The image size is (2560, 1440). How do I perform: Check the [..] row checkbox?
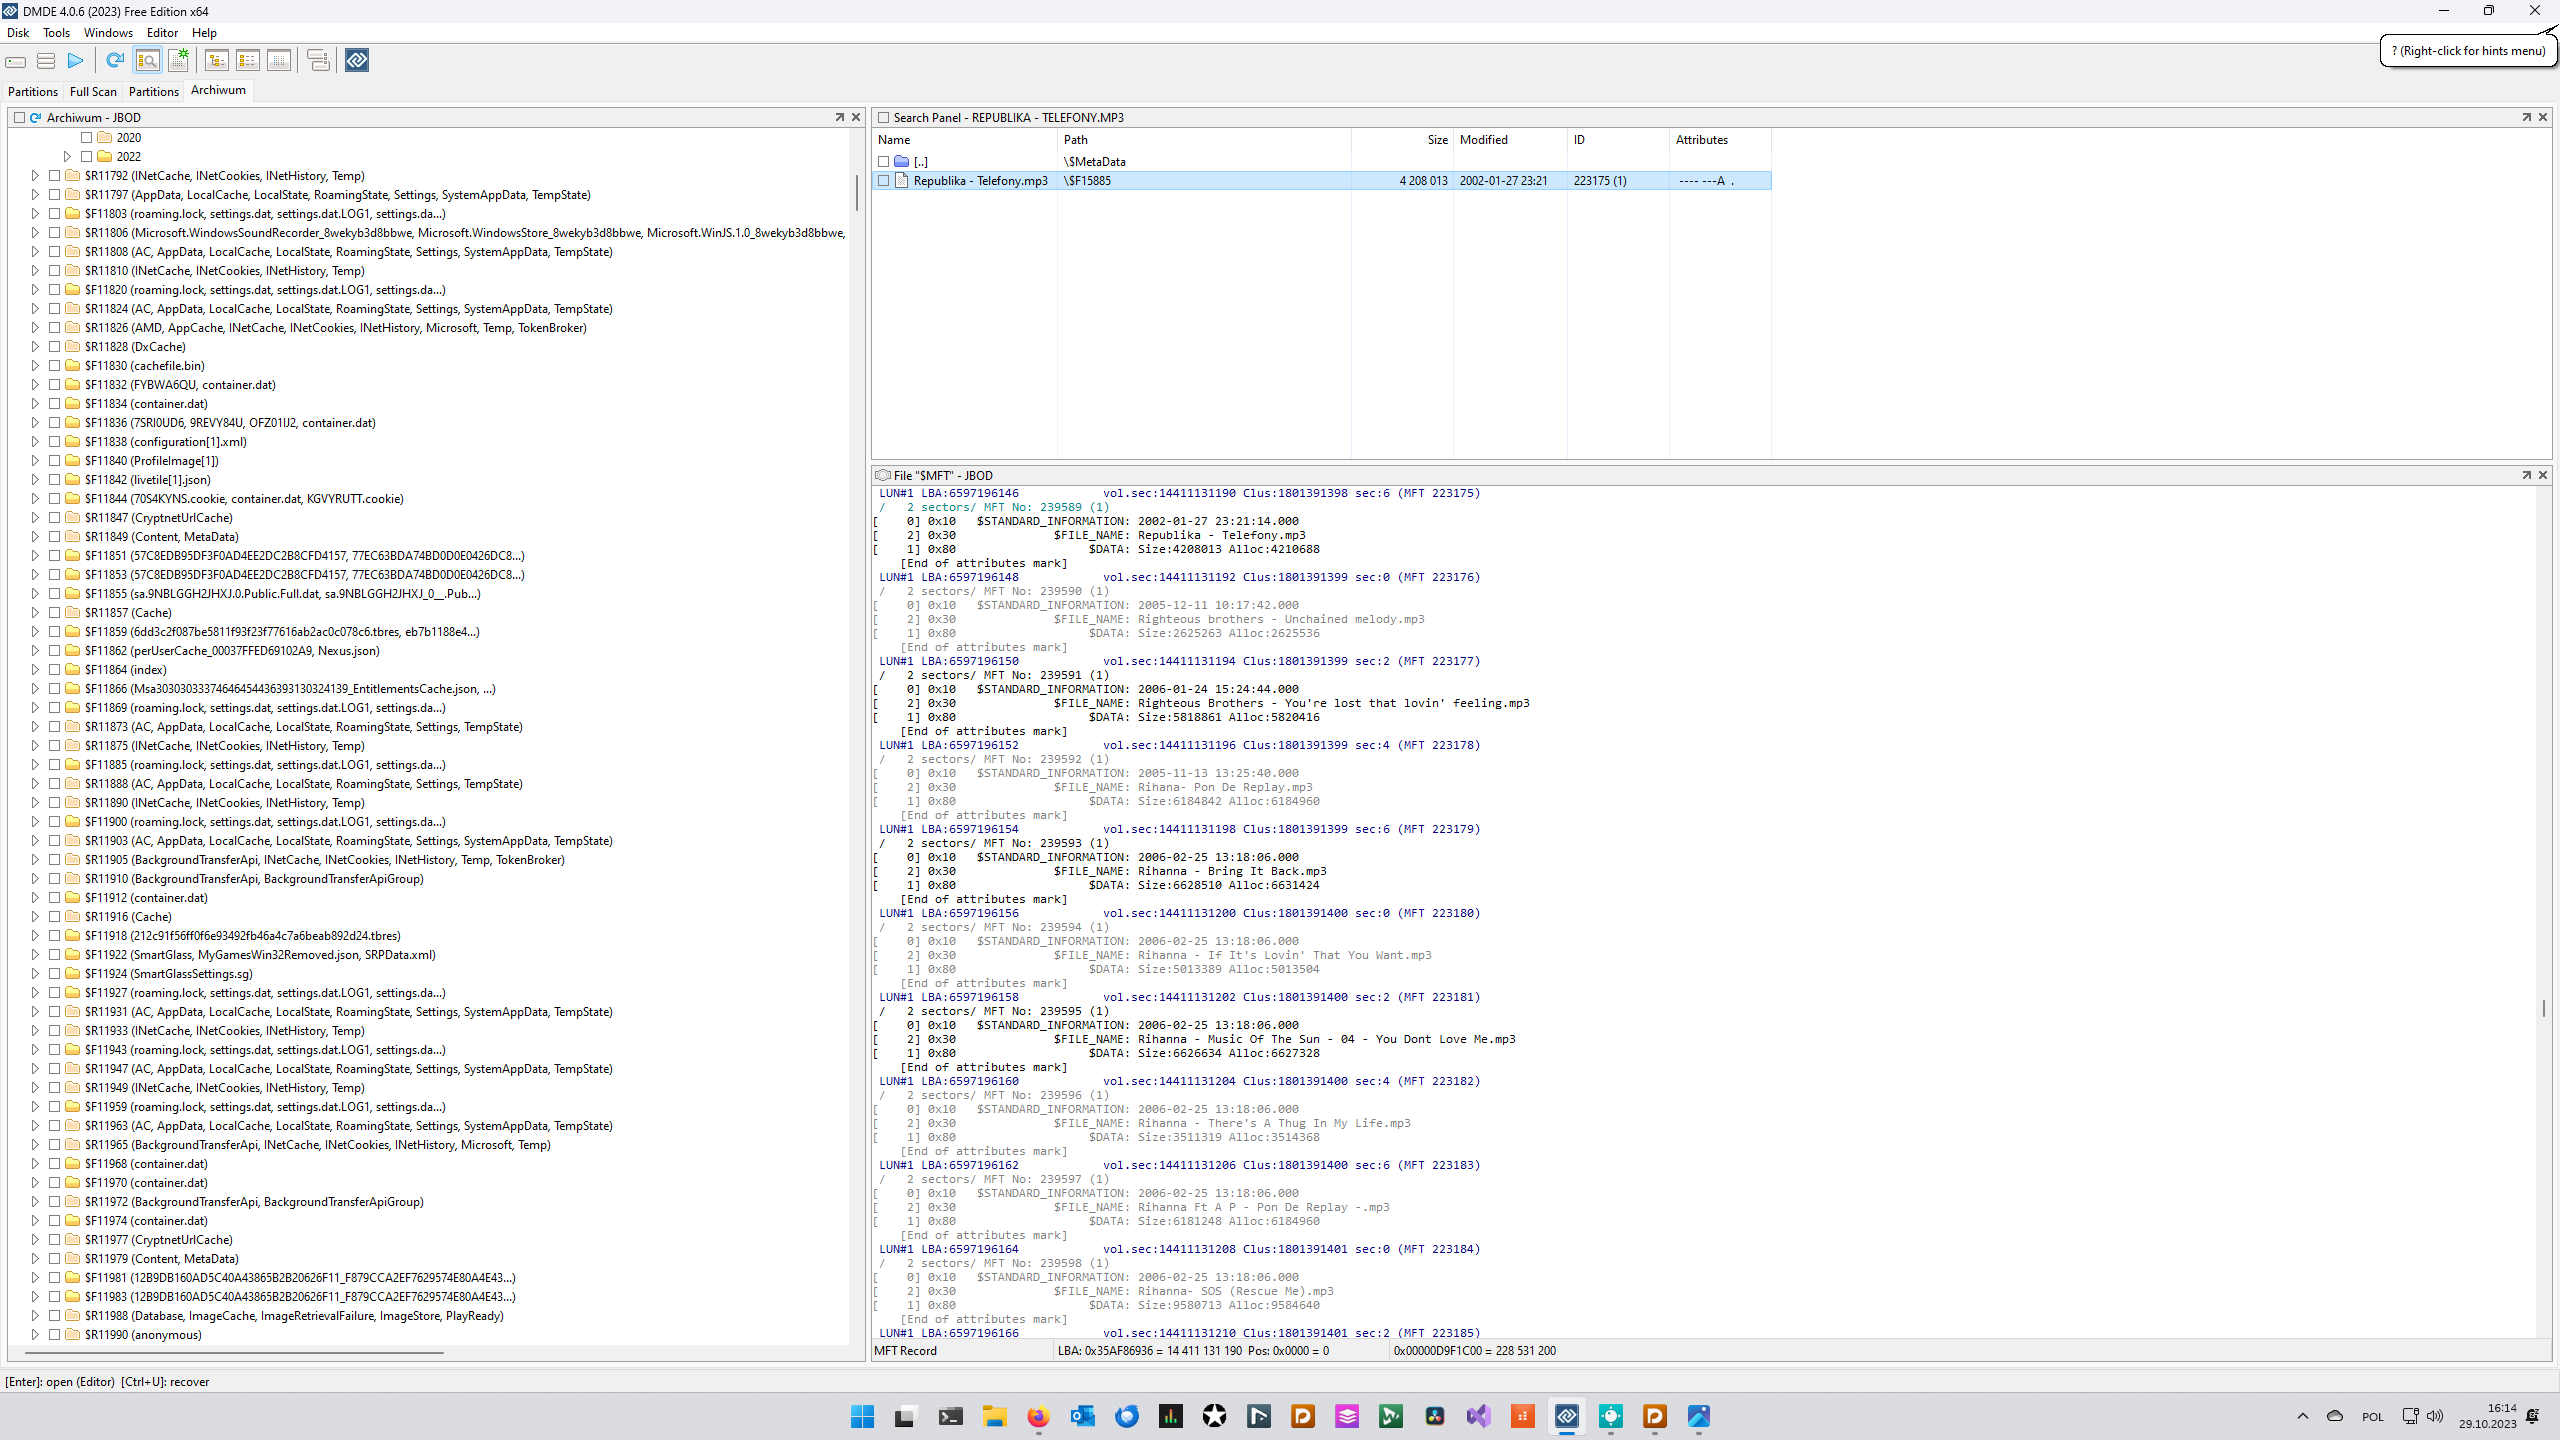883,162
